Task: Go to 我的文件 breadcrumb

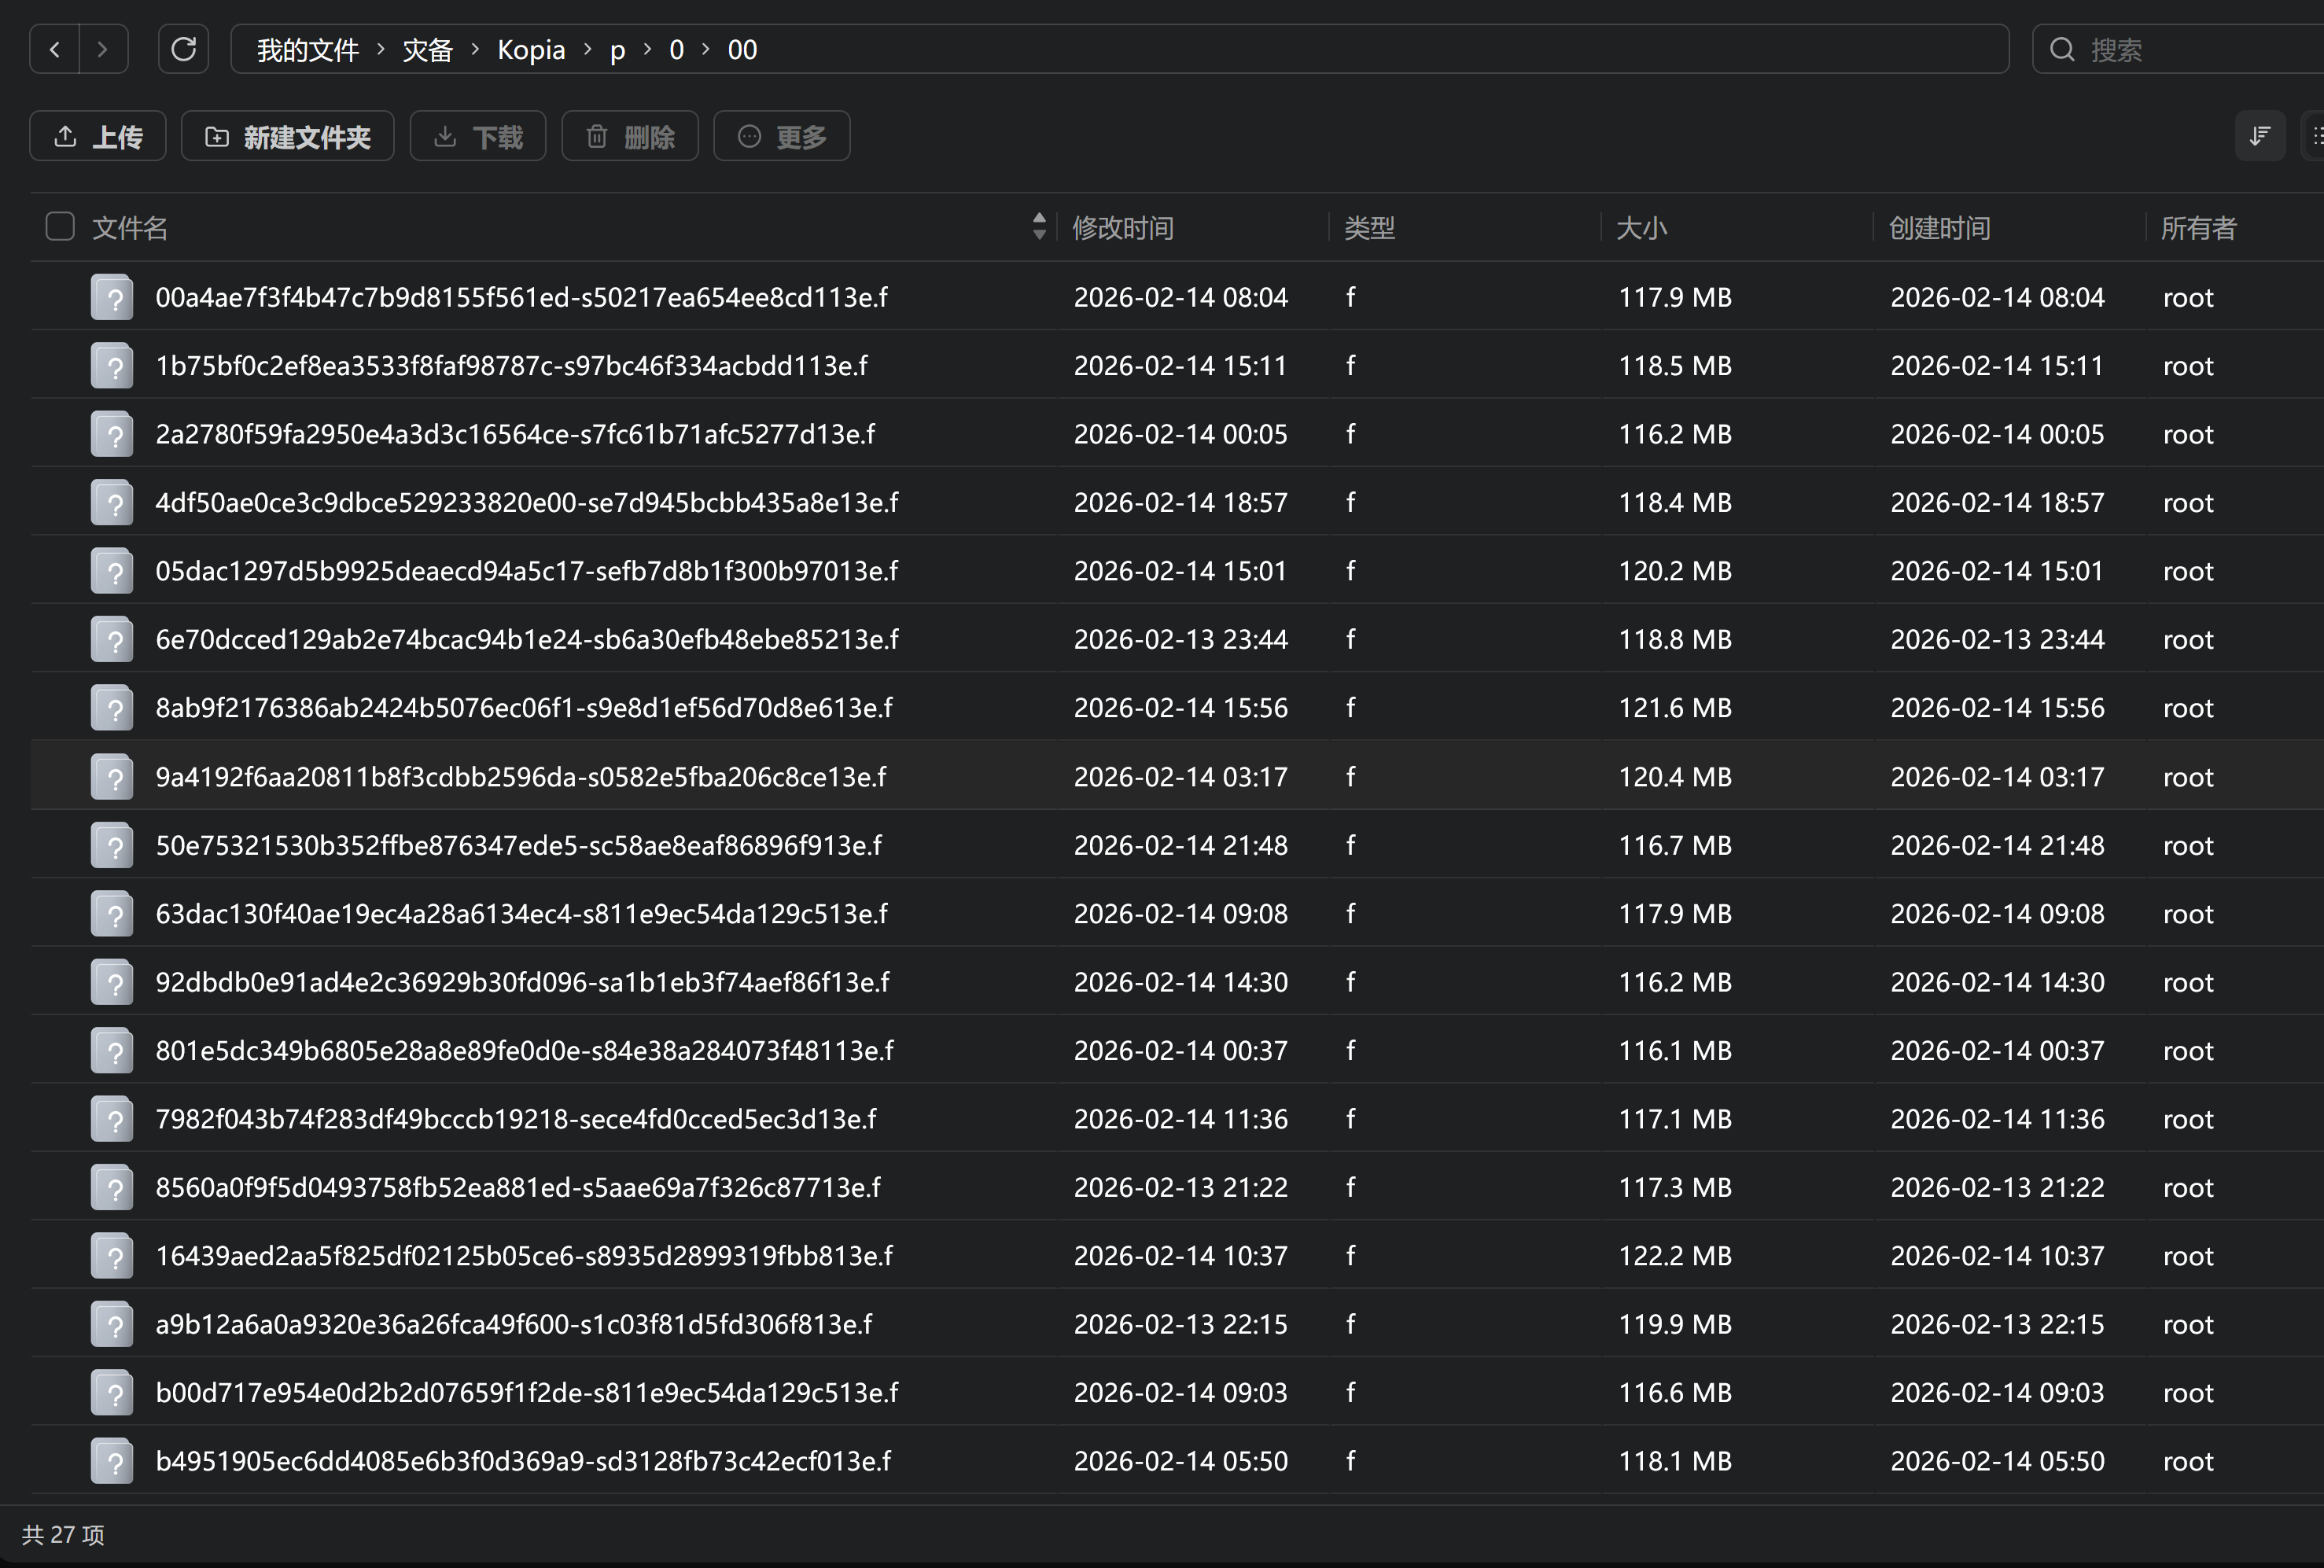Action: (307, 49)
